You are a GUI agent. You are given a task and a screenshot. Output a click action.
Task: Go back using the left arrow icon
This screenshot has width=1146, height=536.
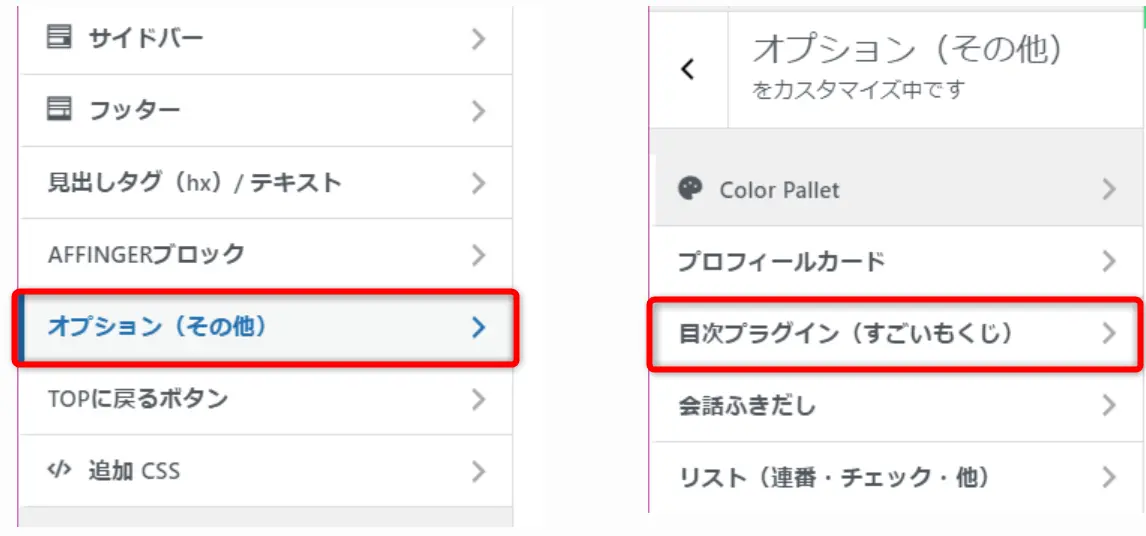tap(687, 69)
